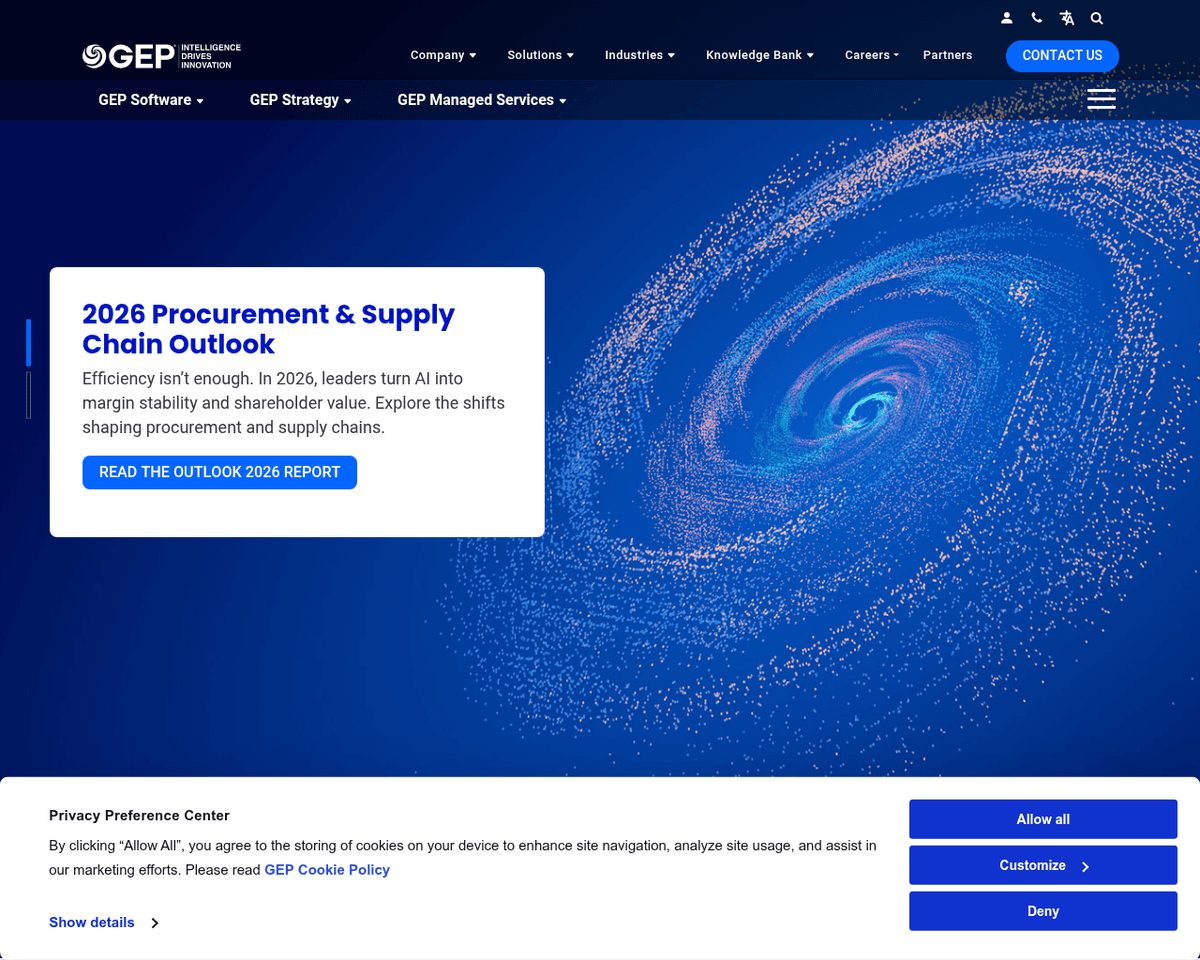The height and width of the screenshot is (960, 1200).
Task: Click Read the Outlook 2026 Report
Action: pos(219,472)
